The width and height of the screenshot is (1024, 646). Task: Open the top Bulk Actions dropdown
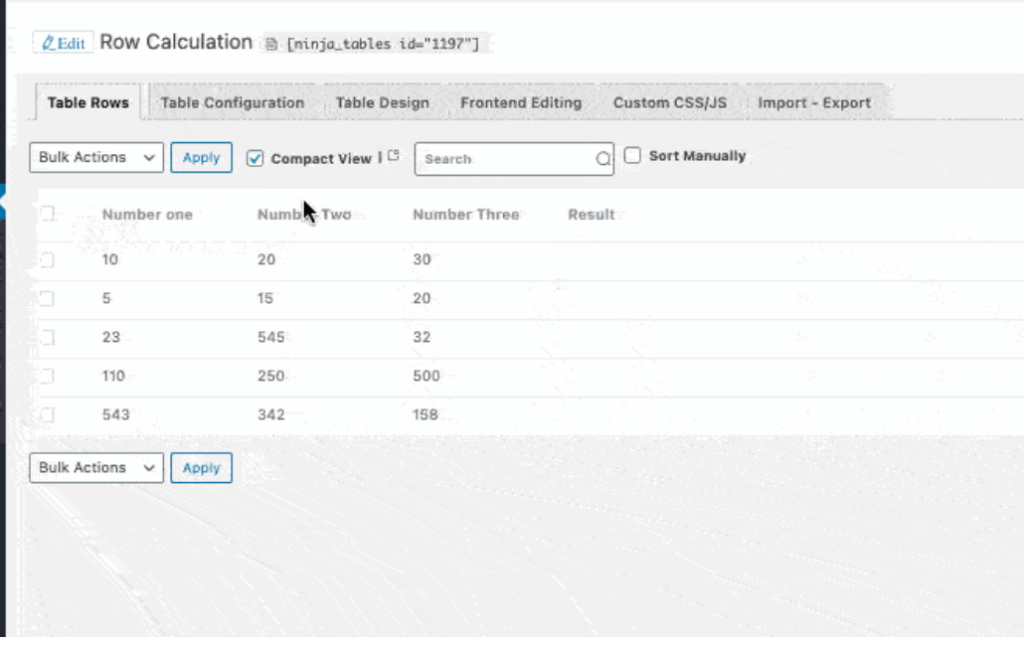pos(97,157)
